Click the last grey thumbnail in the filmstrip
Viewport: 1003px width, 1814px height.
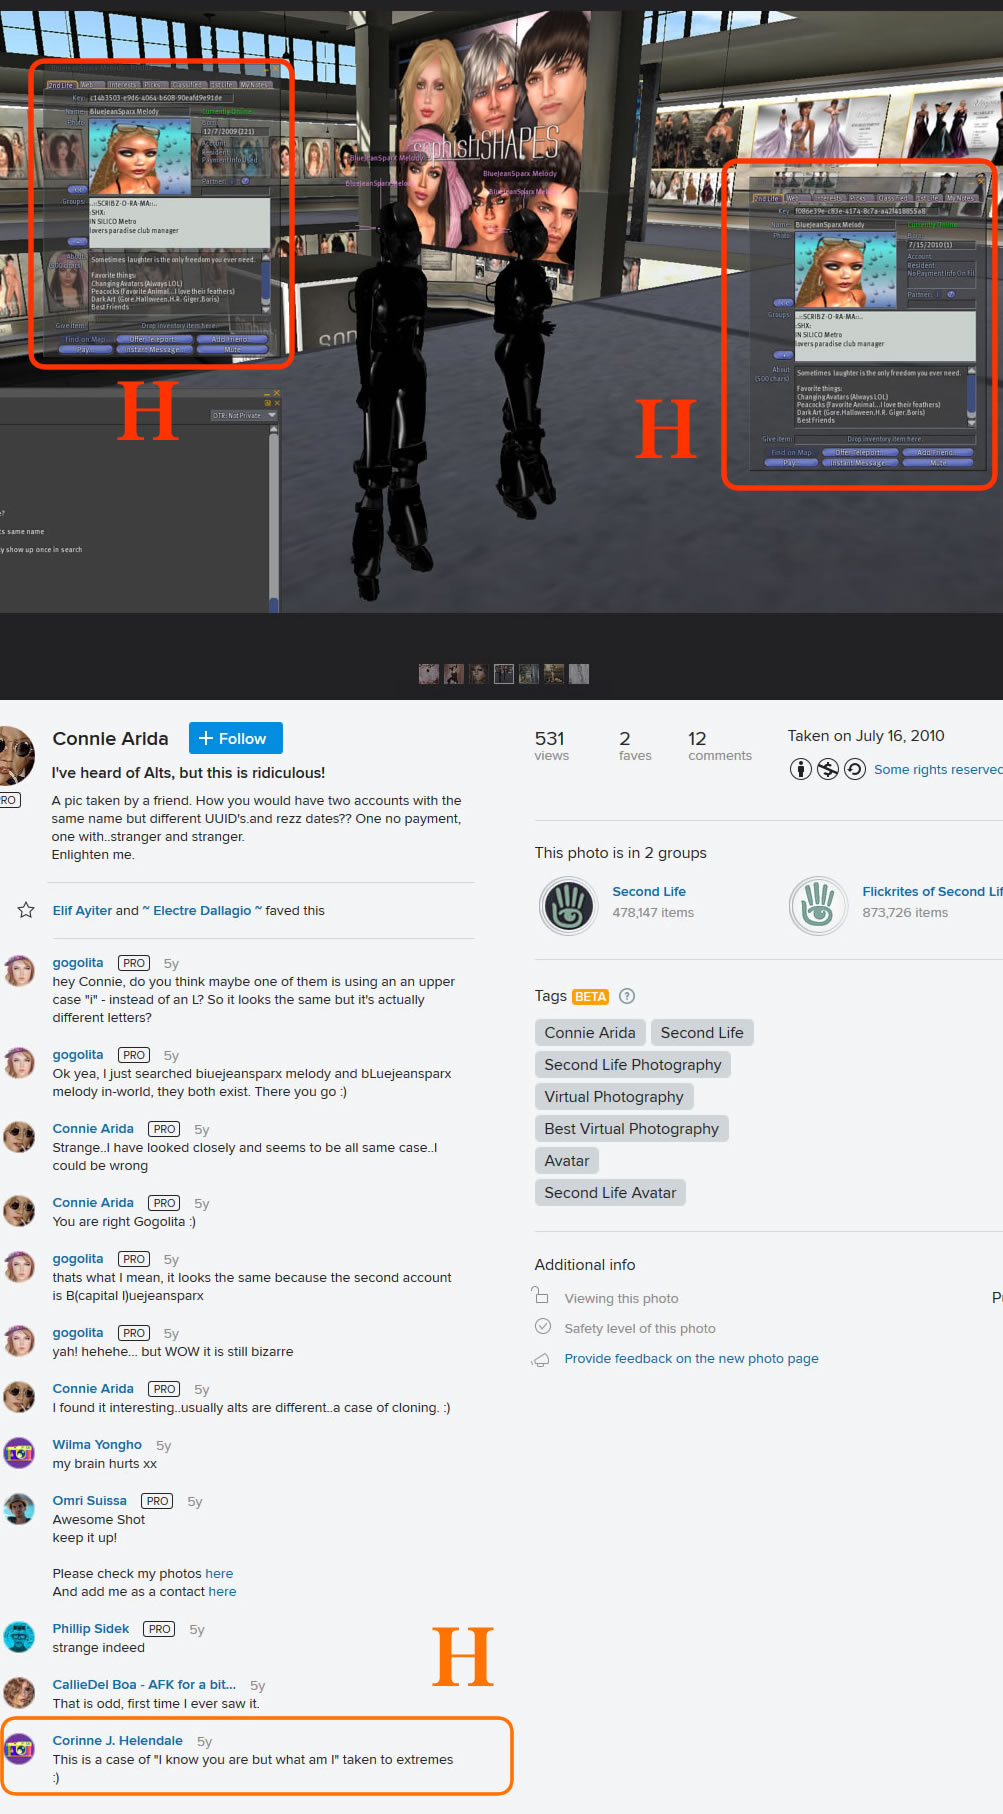pos(579,674)
